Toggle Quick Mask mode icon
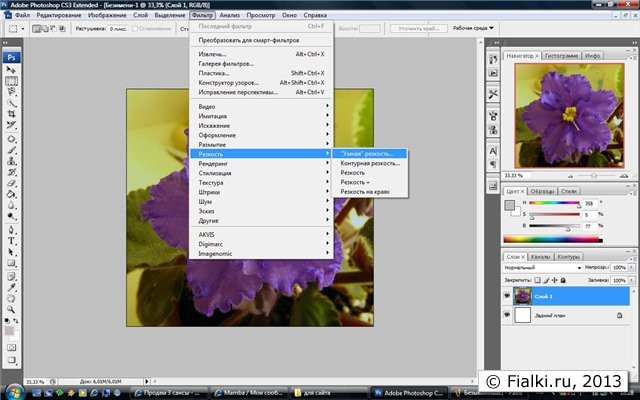The image size is (640, 400). [x=11, y=348]
